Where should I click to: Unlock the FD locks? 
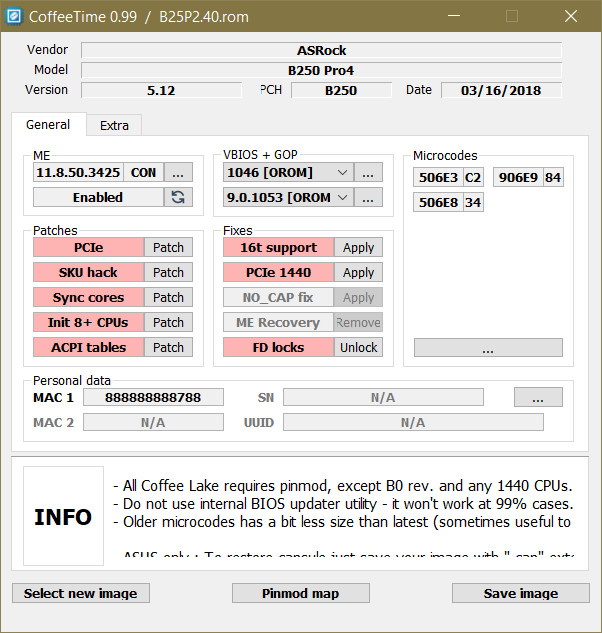[x=359, y=347]
